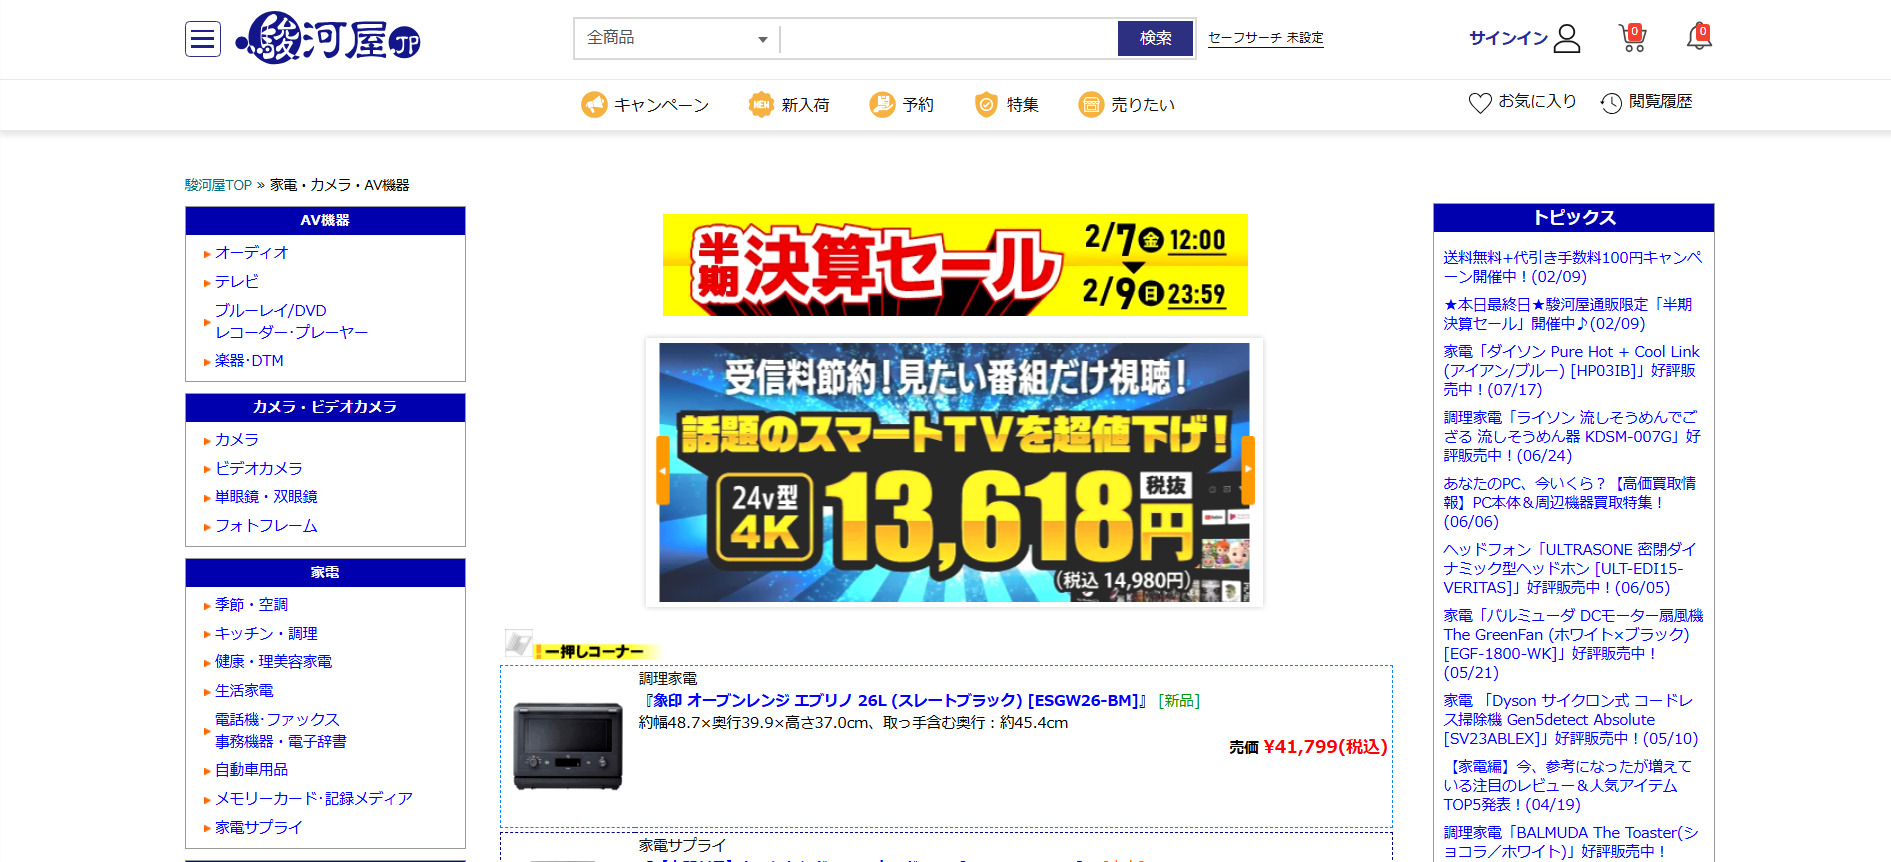Open the hamburger menu icon
Viewport: 1891px width, 862px height.
coord(203,39)
